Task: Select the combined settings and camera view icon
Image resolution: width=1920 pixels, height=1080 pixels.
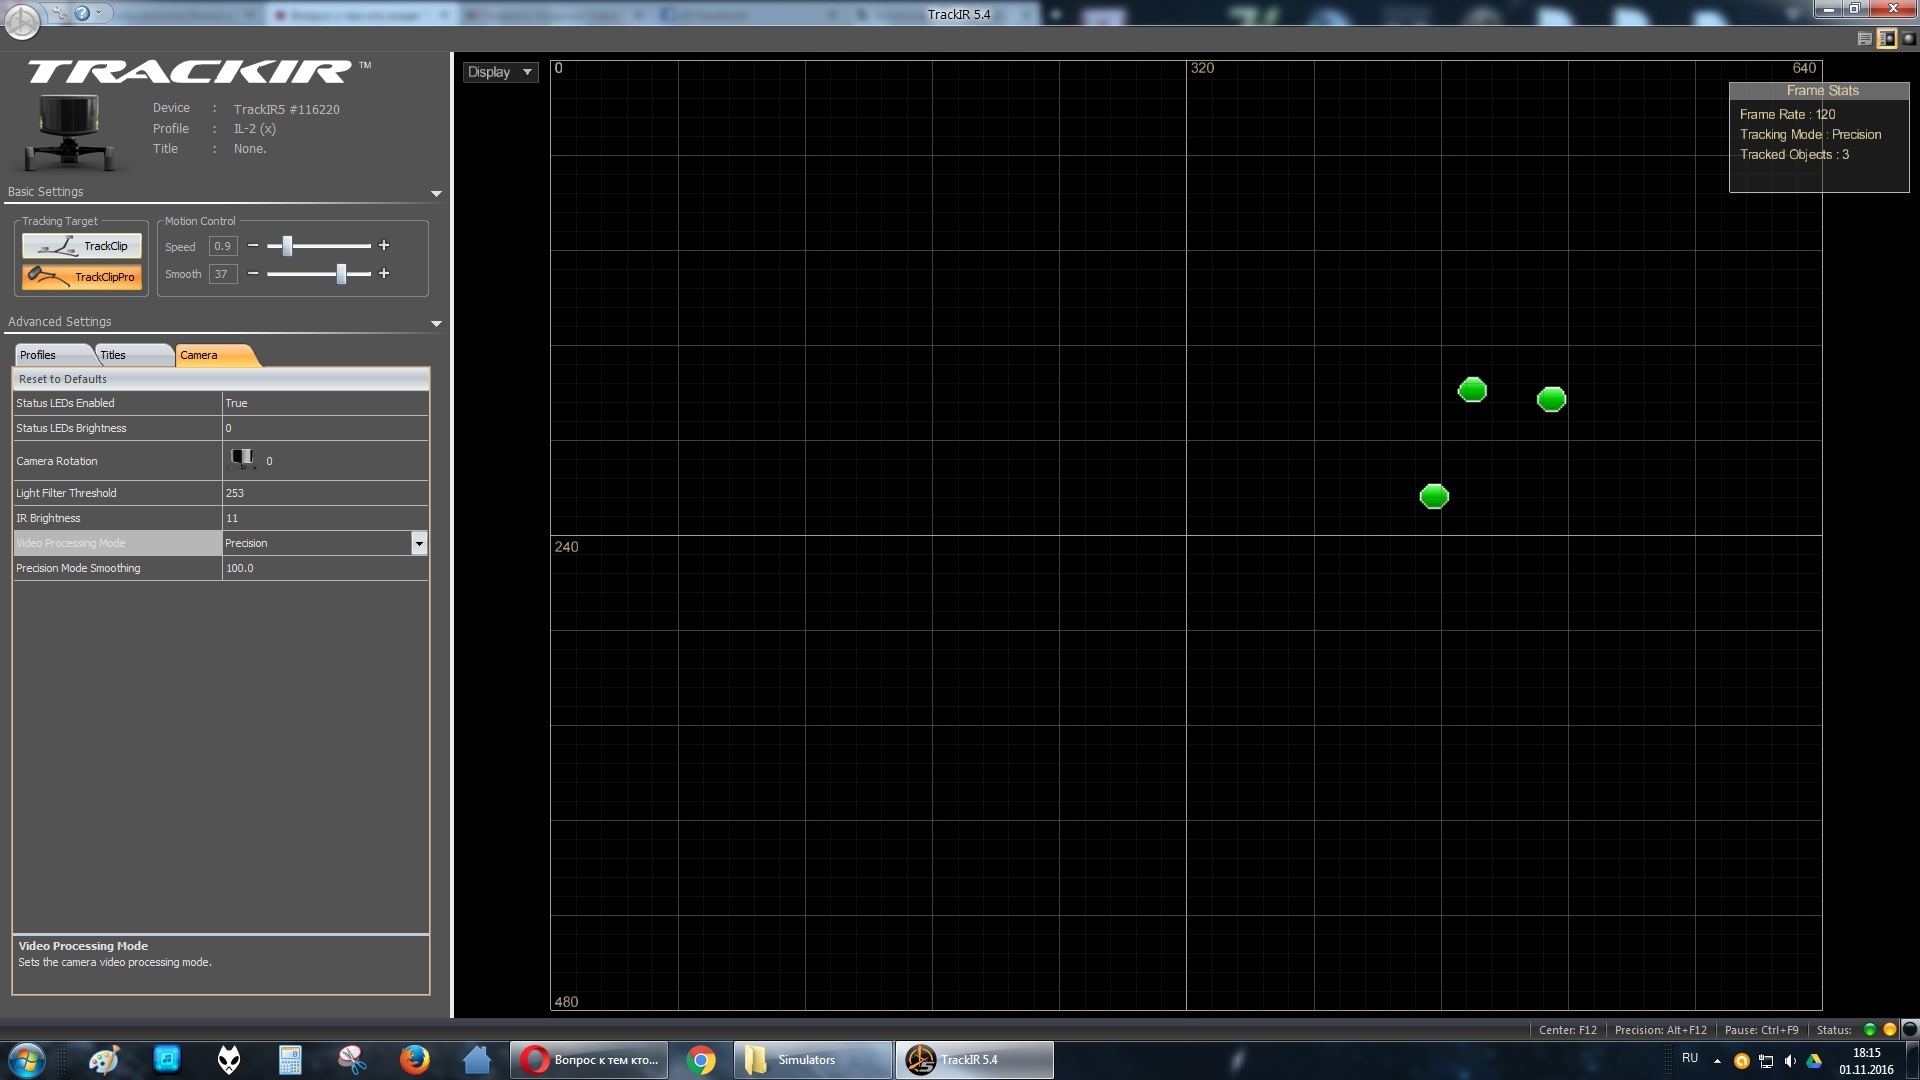Action: (x=1887, y=39)
